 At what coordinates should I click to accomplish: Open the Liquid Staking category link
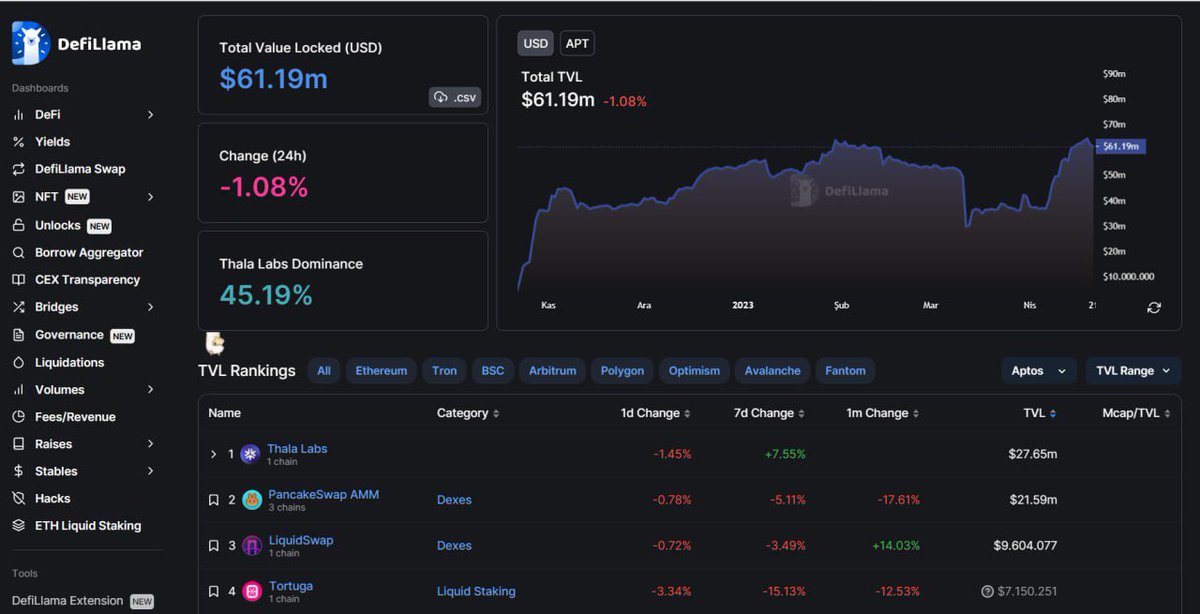476,592
